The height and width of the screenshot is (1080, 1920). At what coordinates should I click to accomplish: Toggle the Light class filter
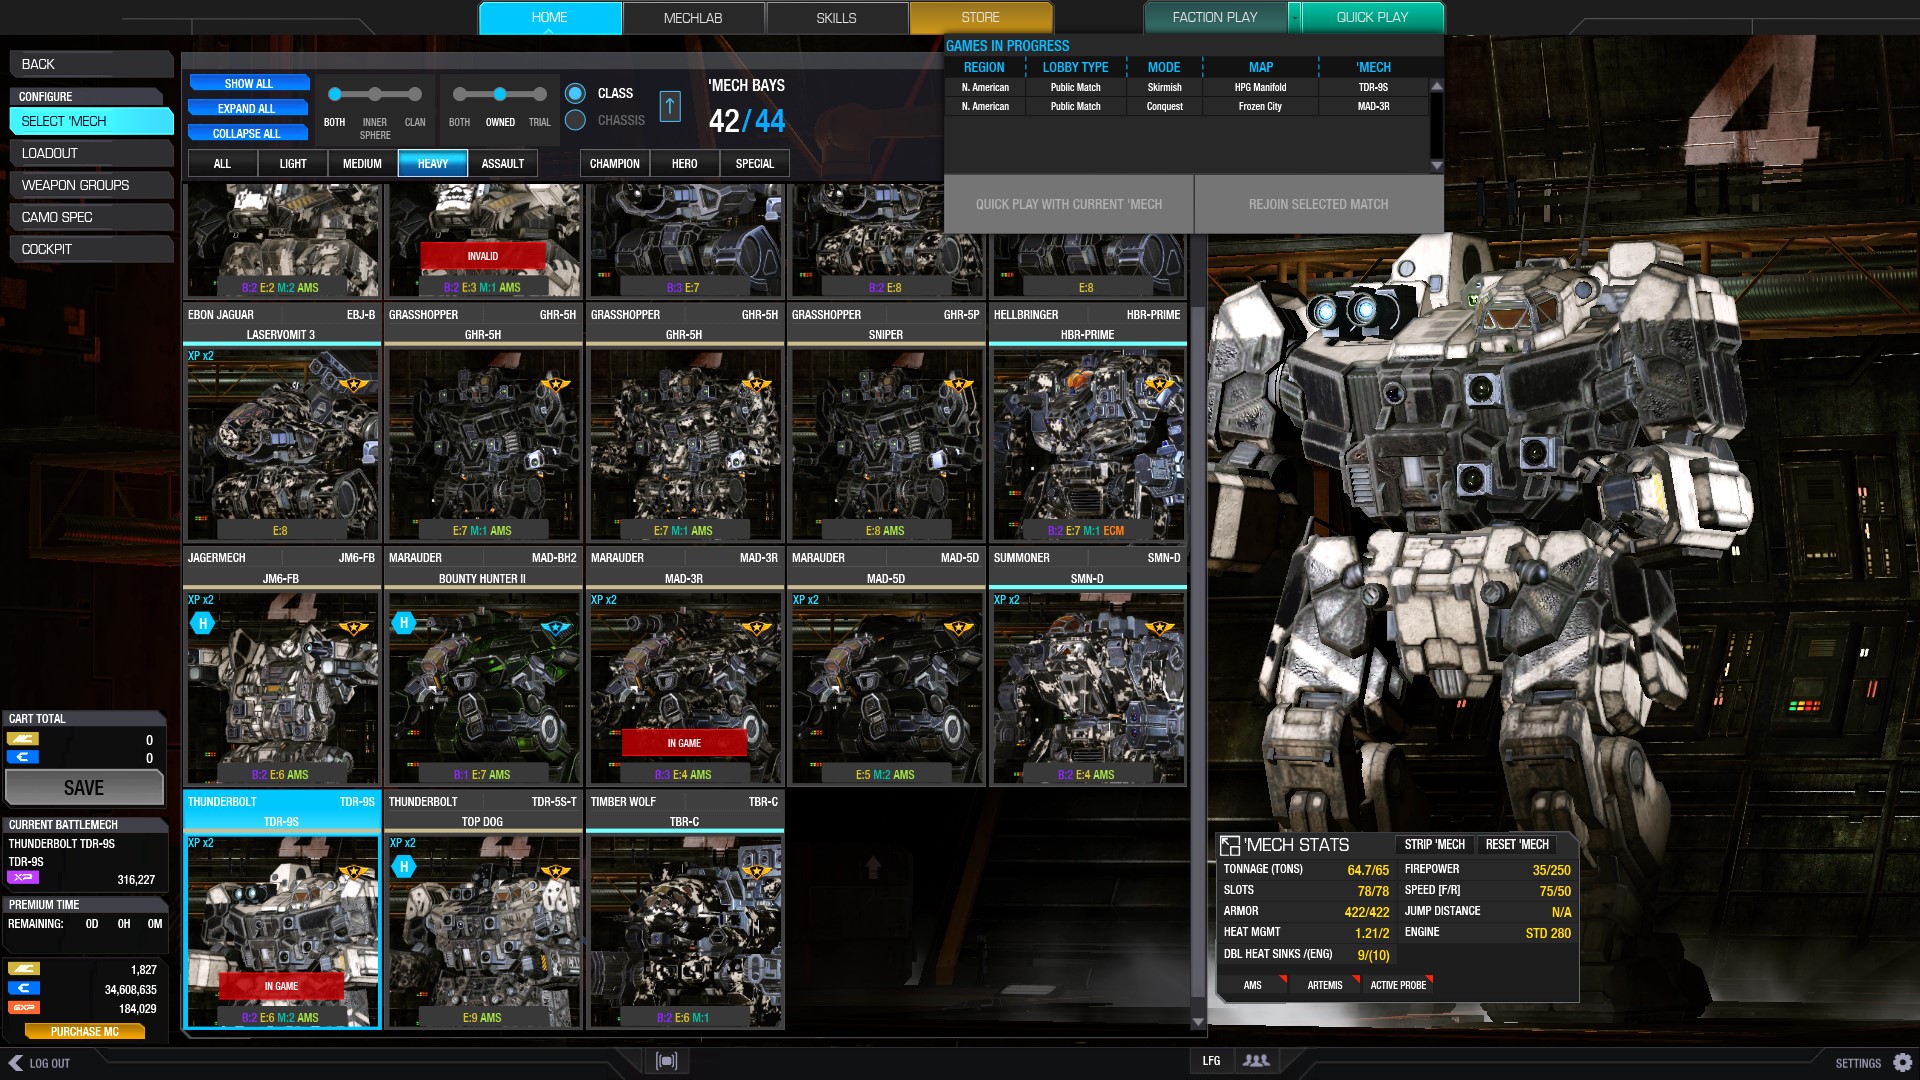293,164
